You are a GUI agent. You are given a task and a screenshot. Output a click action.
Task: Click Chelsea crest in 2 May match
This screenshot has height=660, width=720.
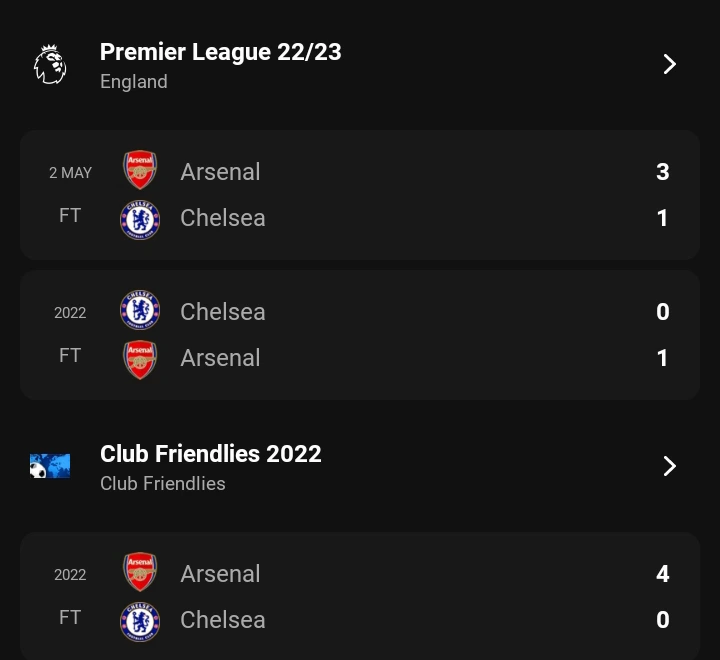tap(140, 220)
